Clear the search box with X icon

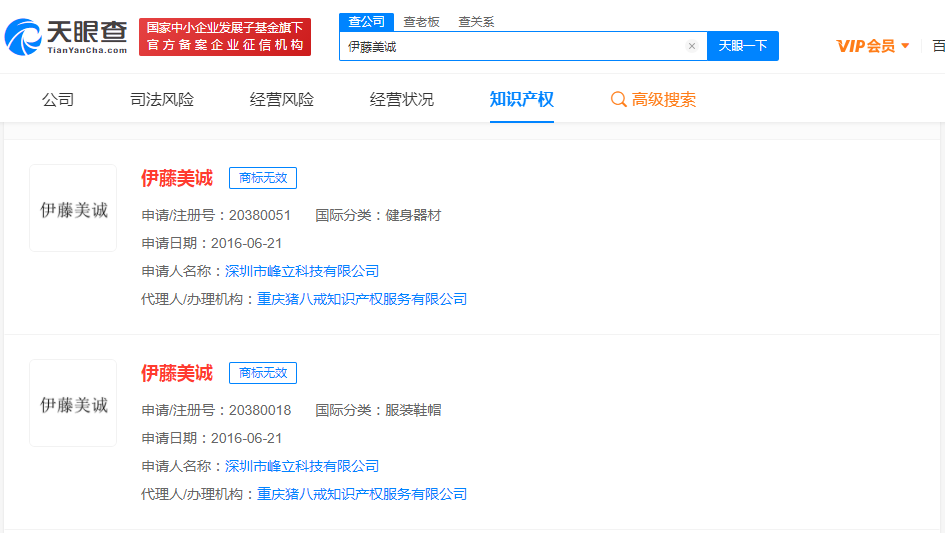coord(692,46)
